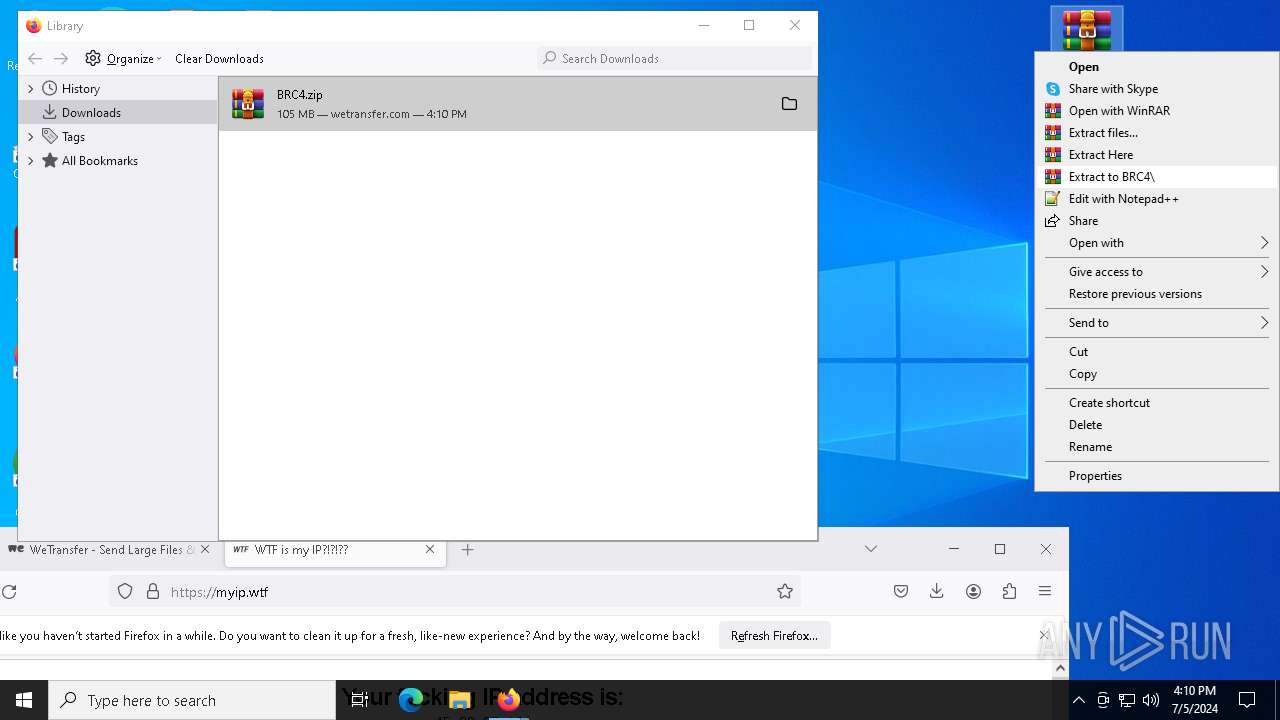1280x720 pixels.
Task: Reload the myip.wtf page
Action: pos(10,592)
